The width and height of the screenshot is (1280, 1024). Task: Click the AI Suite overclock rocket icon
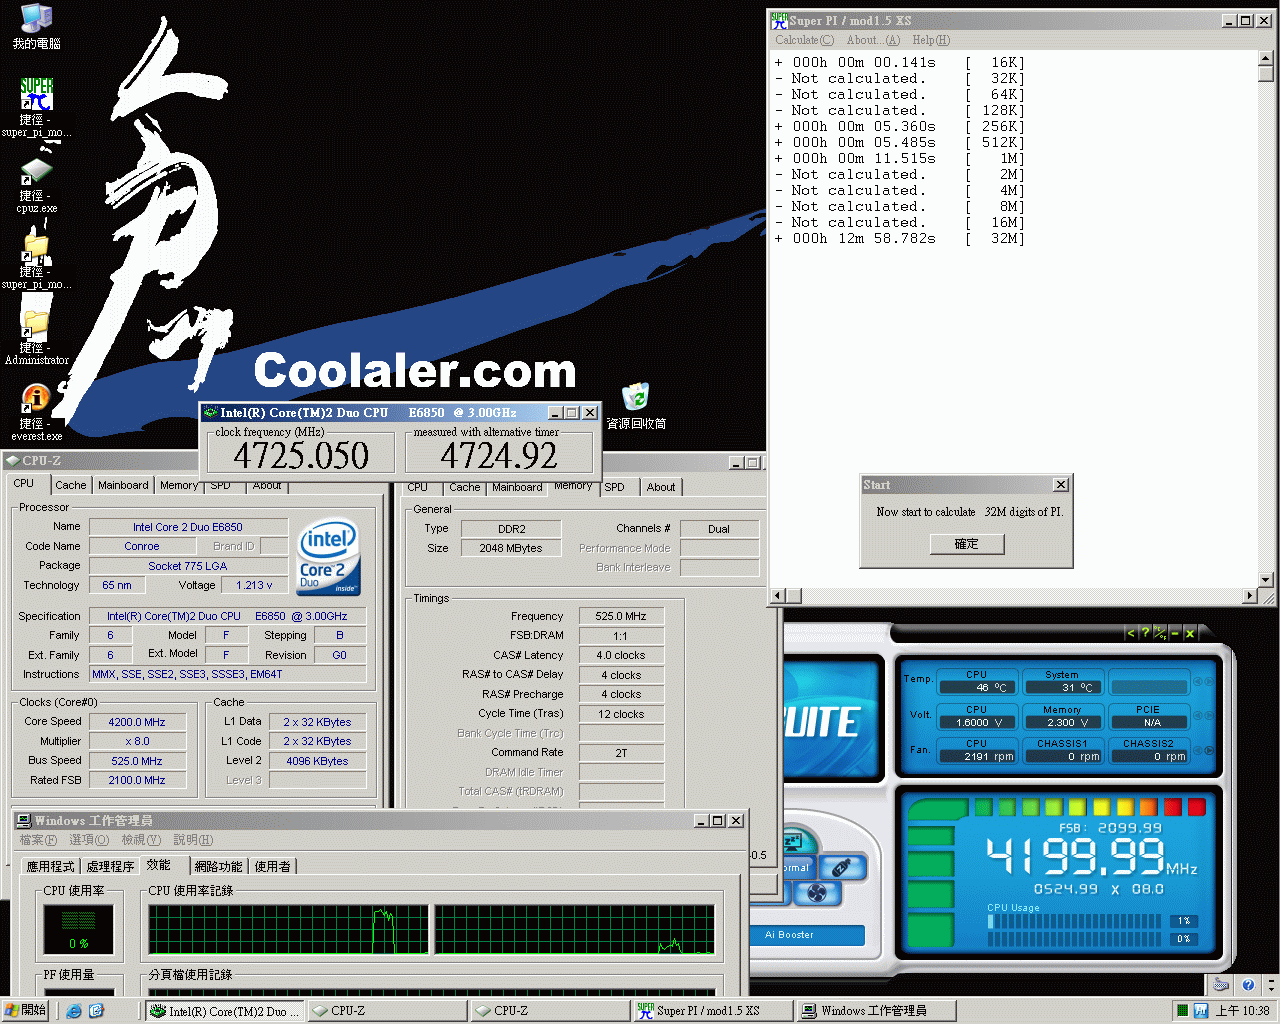(x=843, y=867)
